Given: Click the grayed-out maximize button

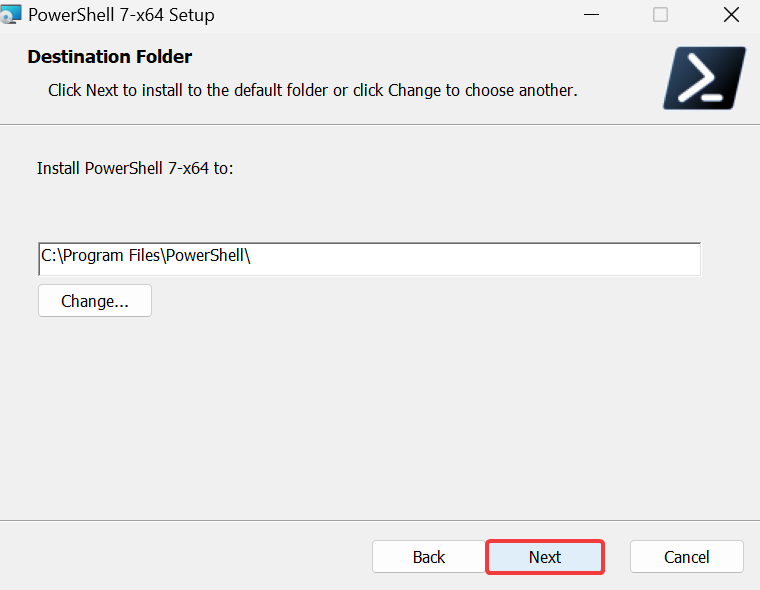Looking at the screenshot, I should tap(660, 15).
